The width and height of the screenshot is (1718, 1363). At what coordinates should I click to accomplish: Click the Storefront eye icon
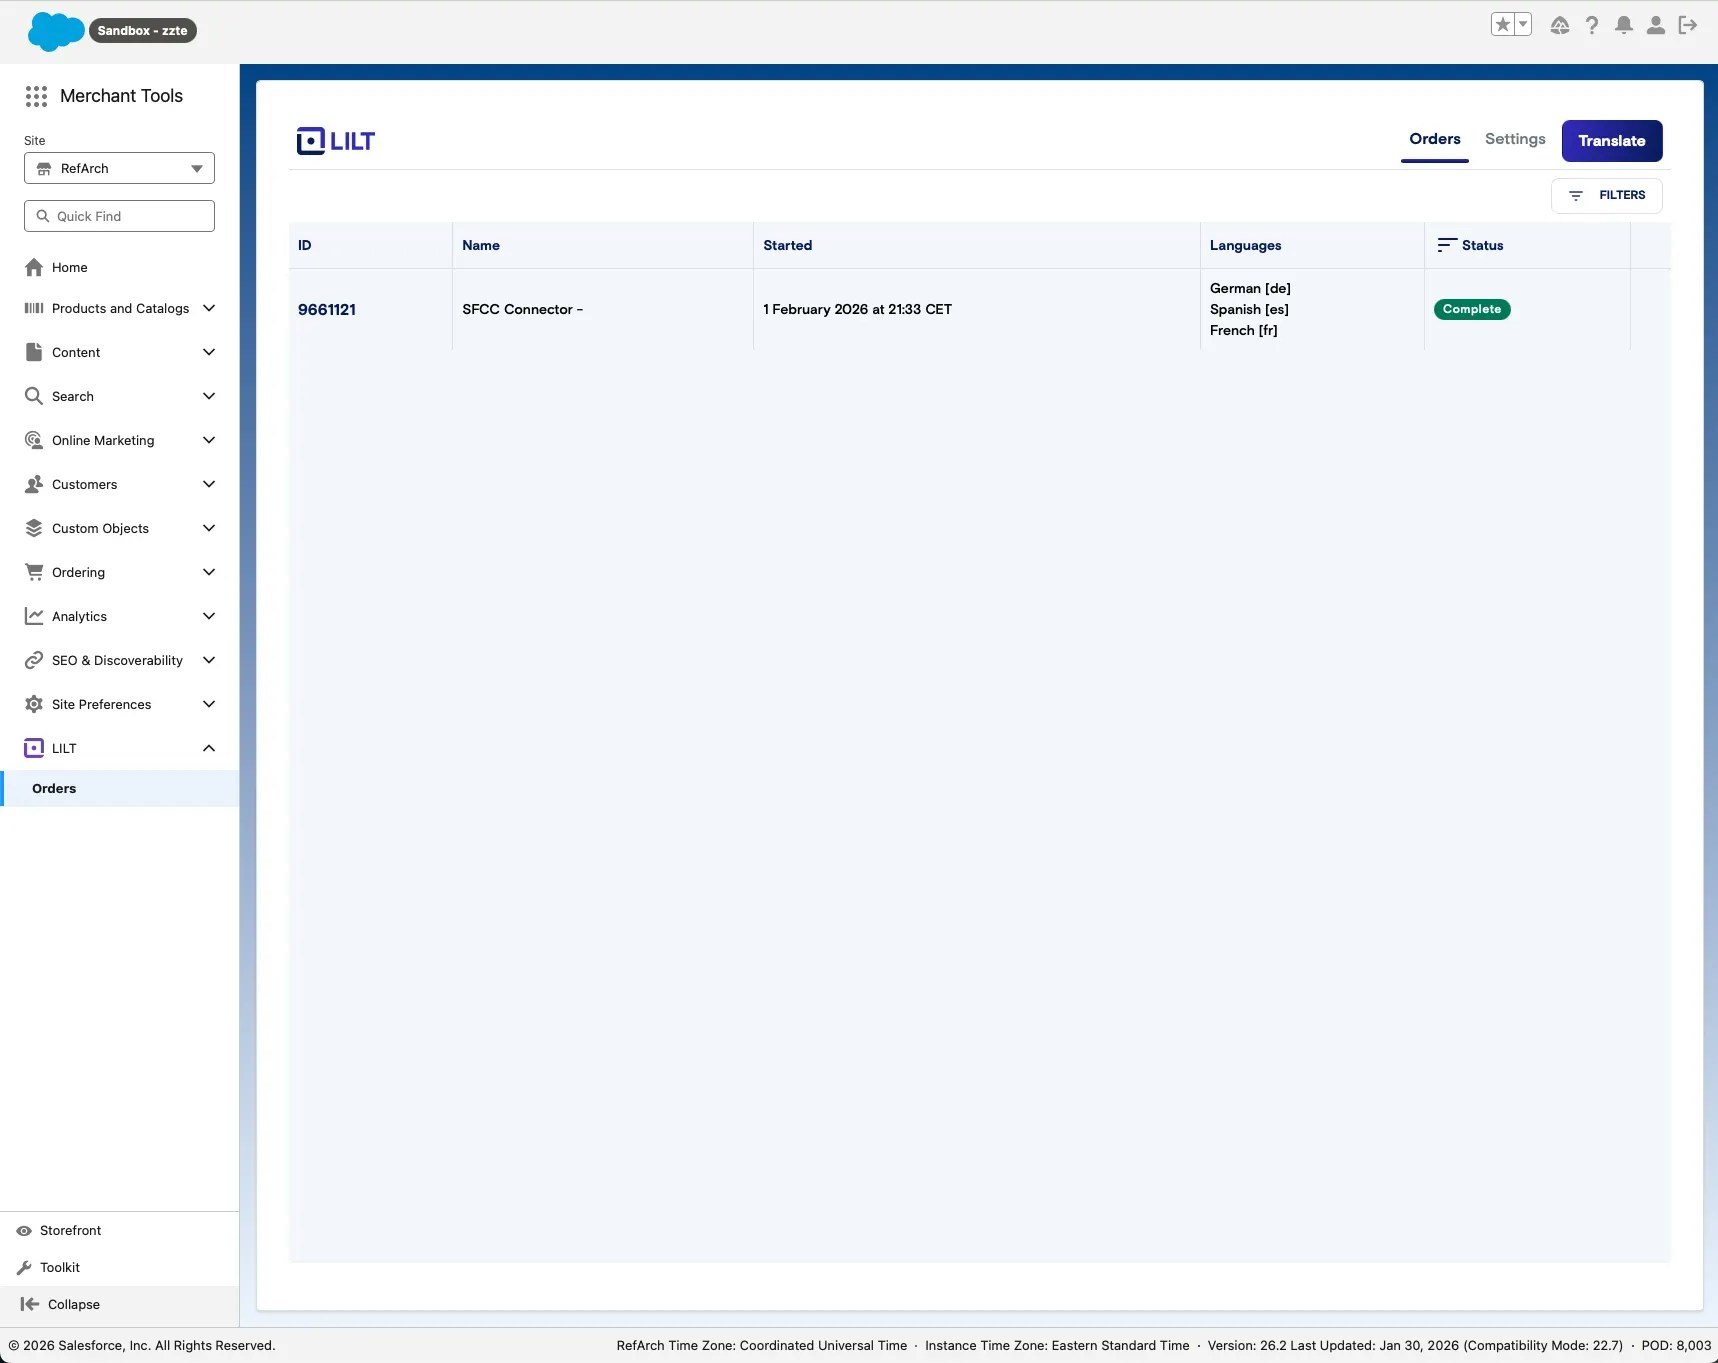pos(24,1231)
